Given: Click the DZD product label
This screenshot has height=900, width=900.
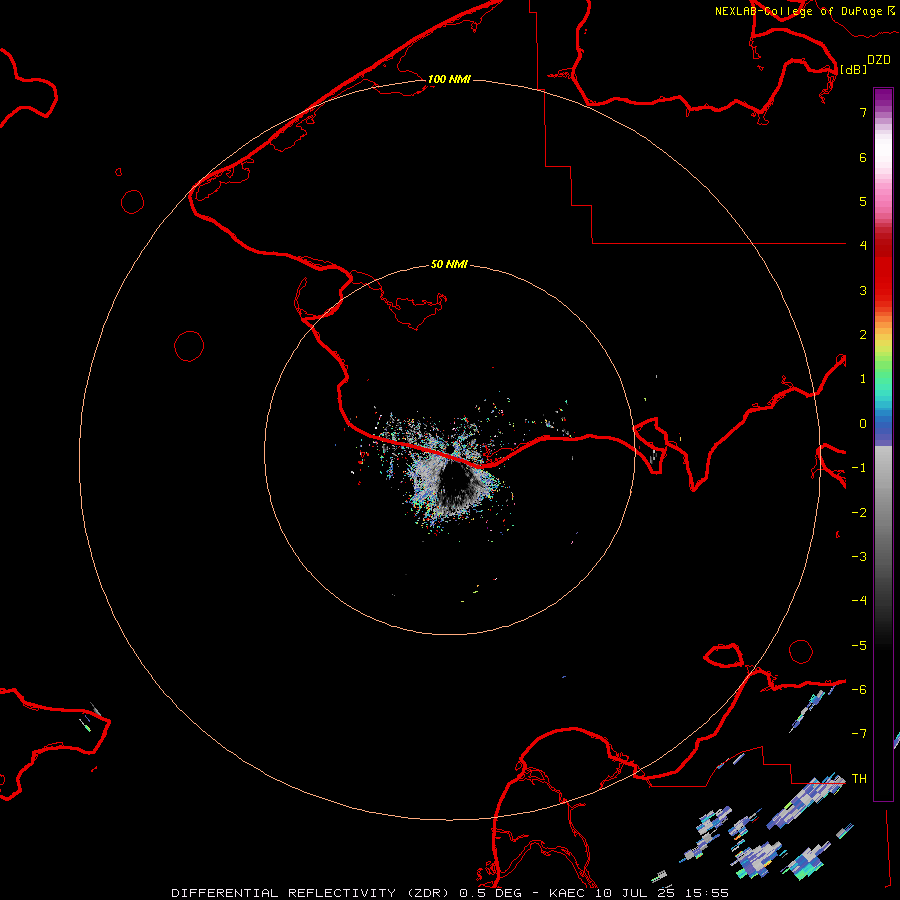Looking at the screenshot, I should 879,60.
